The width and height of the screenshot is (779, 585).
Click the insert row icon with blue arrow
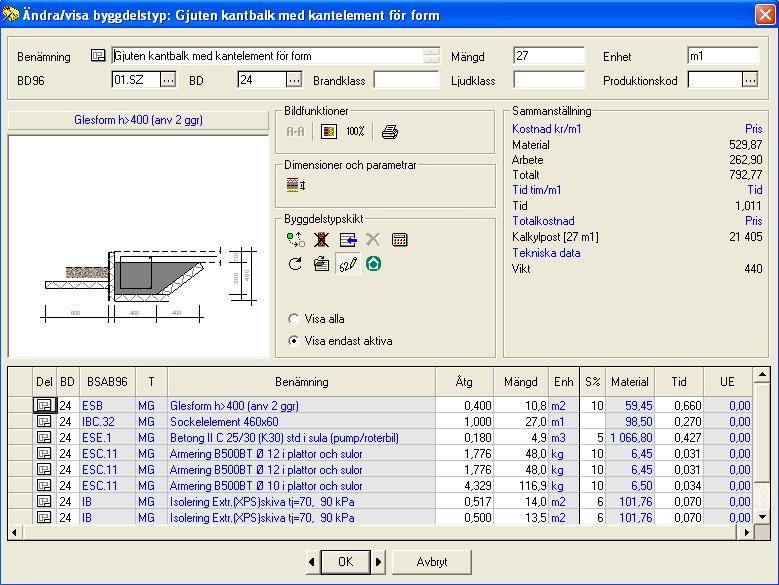(x=348, y=240)
